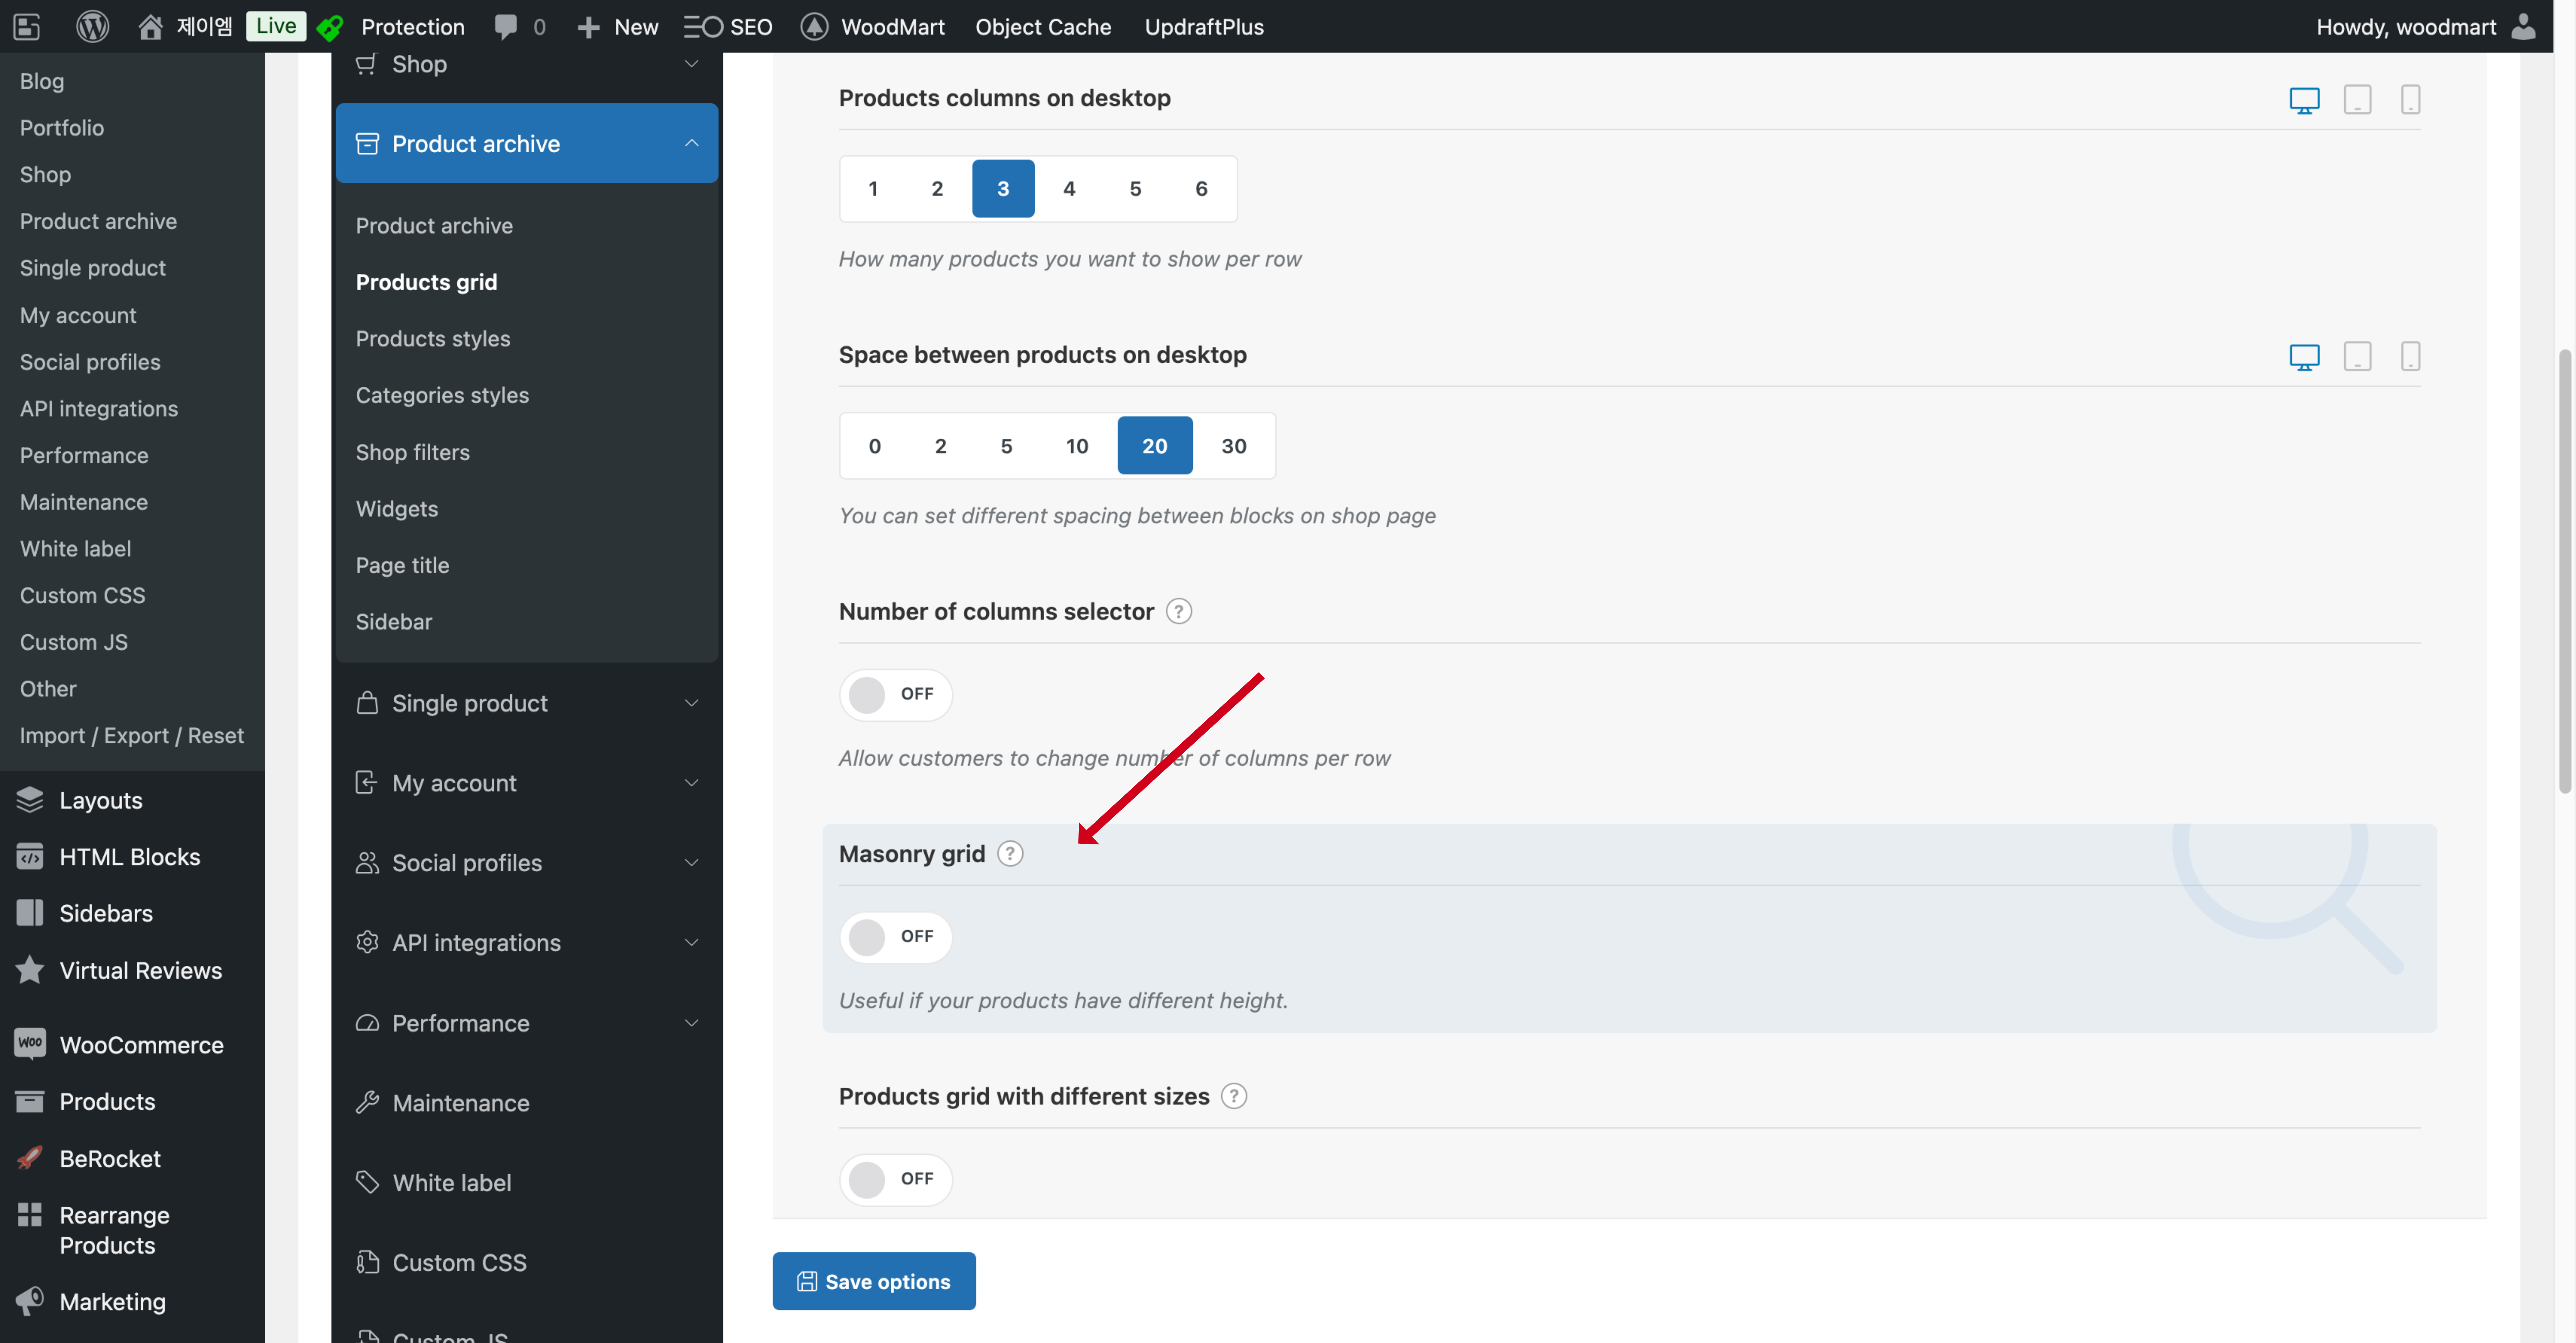The width and height of the screenshot is (2576, 1343).
Task: Click Save options button
Action: click(874, 1281)
